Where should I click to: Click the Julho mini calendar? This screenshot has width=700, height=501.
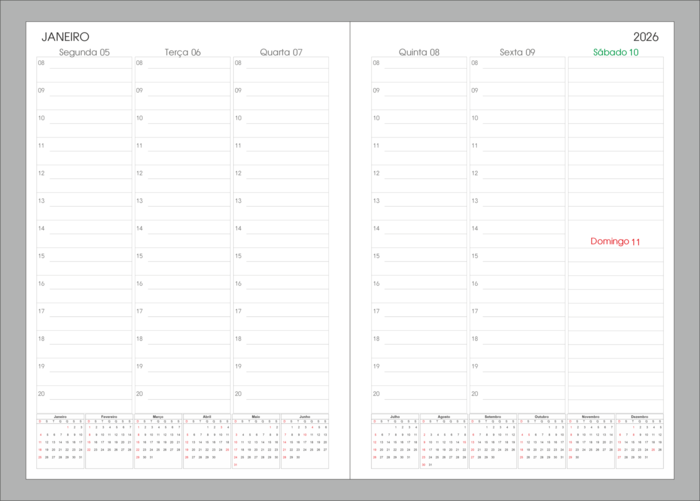(x=395, y=441)
